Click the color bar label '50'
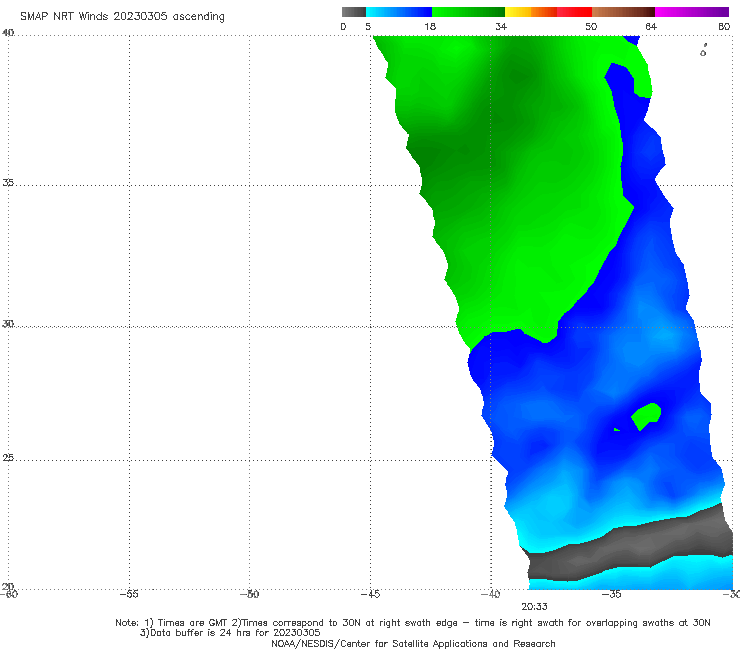740x650 pixels. tap(591, 27)
